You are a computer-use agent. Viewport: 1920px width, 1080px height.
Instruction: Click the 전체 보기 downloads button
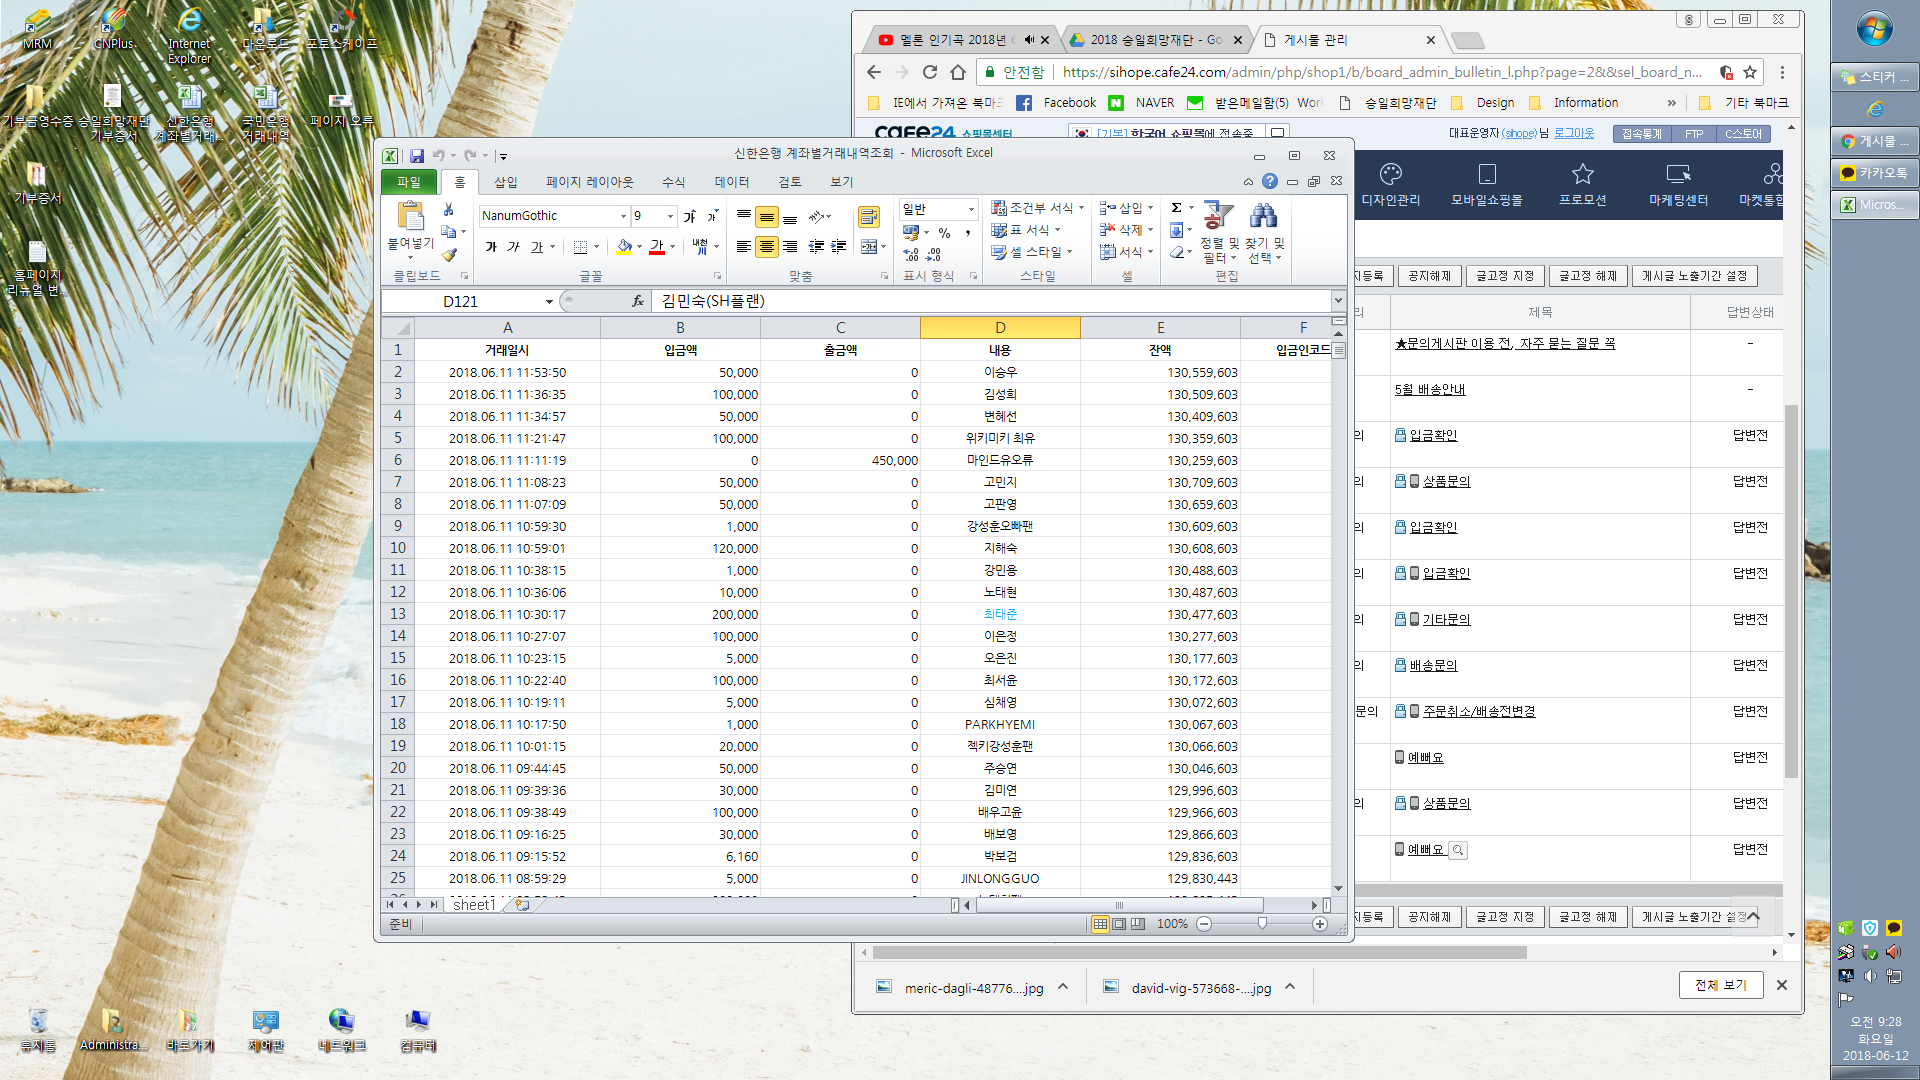[x=1720, y=985]
